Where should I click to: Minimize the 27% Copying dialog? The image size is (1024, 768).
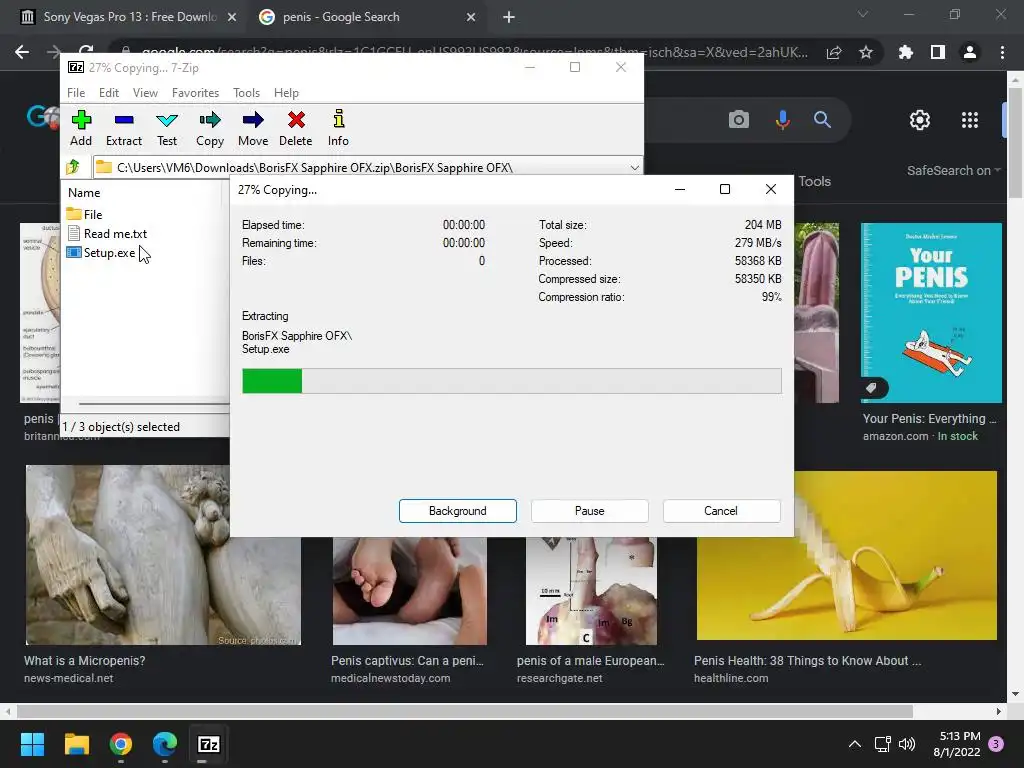tap(680, 189)
